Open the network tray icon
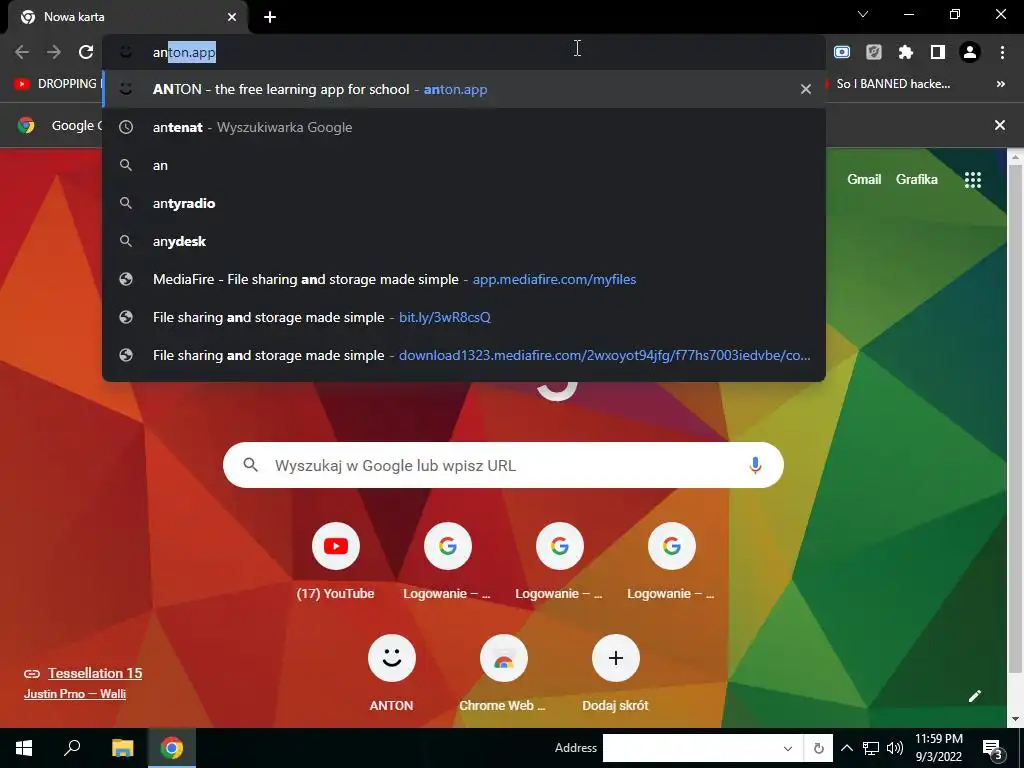This screenshot has width=1024, height=768. (871, 748)
